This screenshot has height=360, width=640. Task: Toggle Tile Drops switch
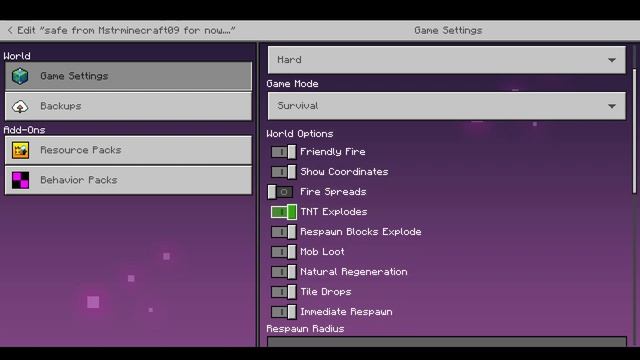(x=284, y=292)
